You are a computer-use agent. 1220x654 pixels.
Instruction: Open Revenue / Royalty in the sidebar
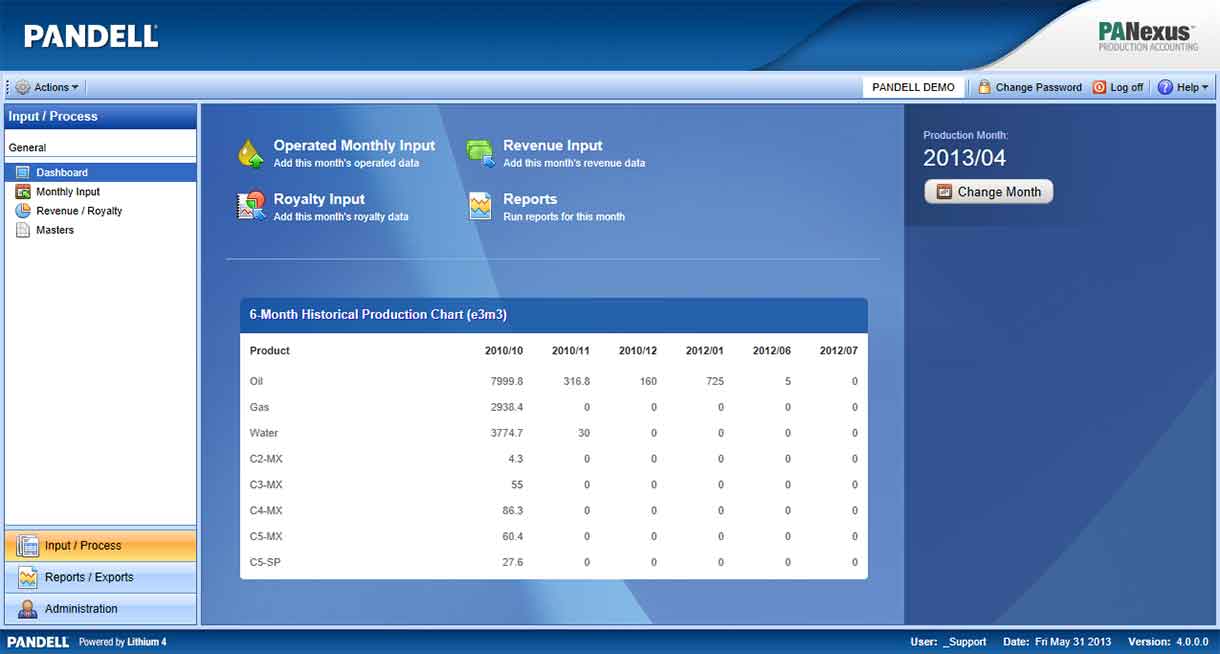79,211
